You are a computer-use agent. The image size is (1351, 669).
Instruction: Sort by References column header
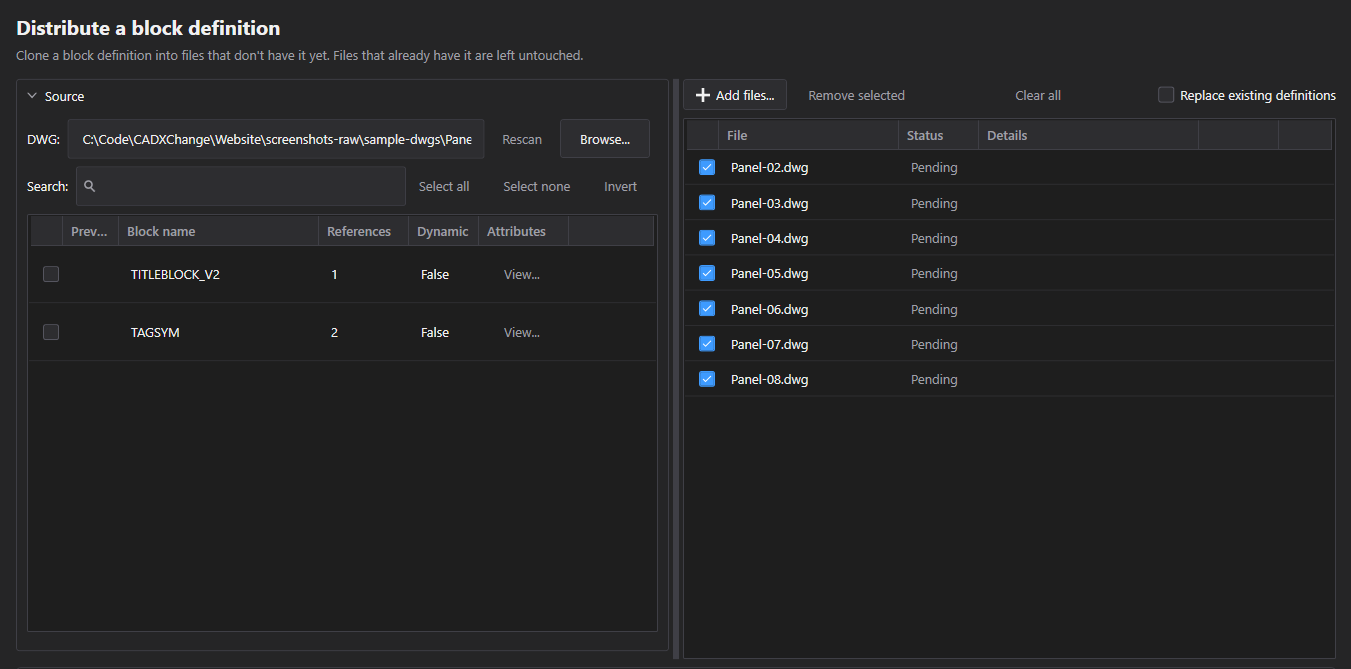pos(363,231)
